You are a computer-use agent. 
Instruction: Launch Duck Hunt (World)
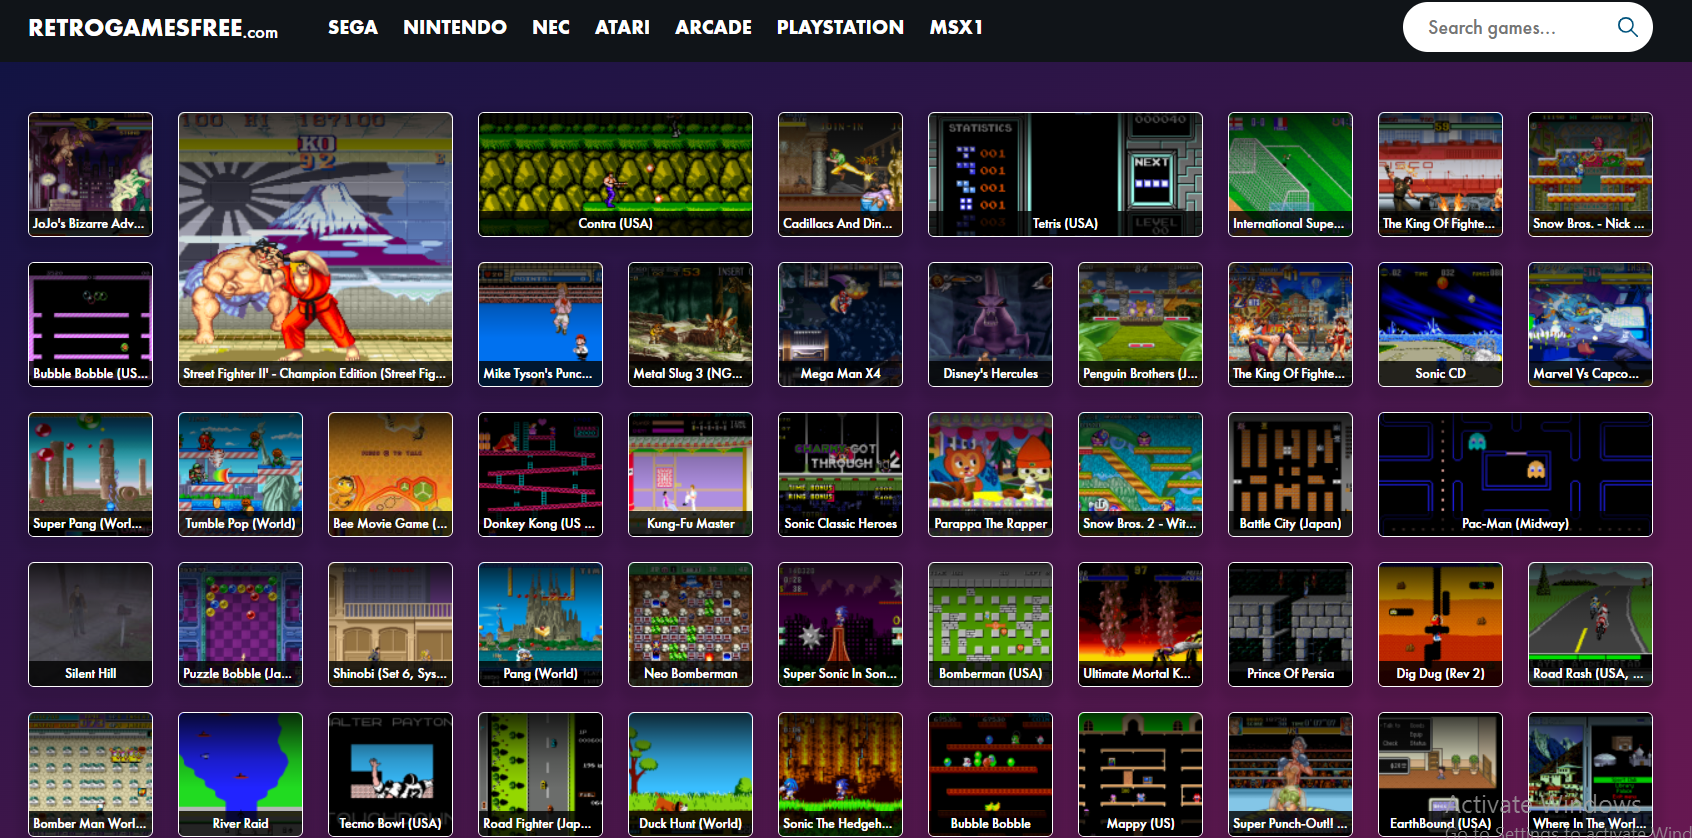(690, 774)
